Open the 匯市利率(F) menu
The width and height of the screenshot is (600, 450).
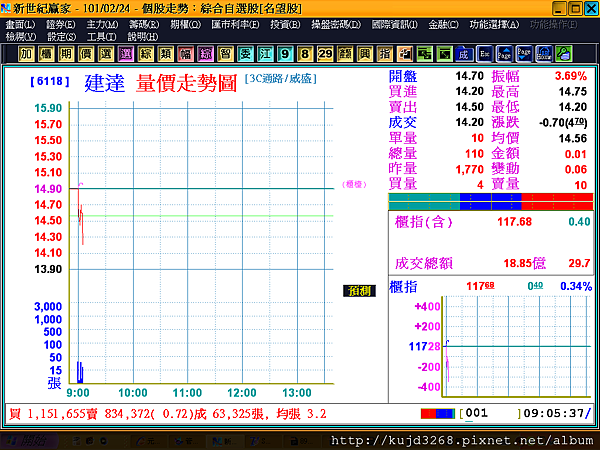[235, 24]
